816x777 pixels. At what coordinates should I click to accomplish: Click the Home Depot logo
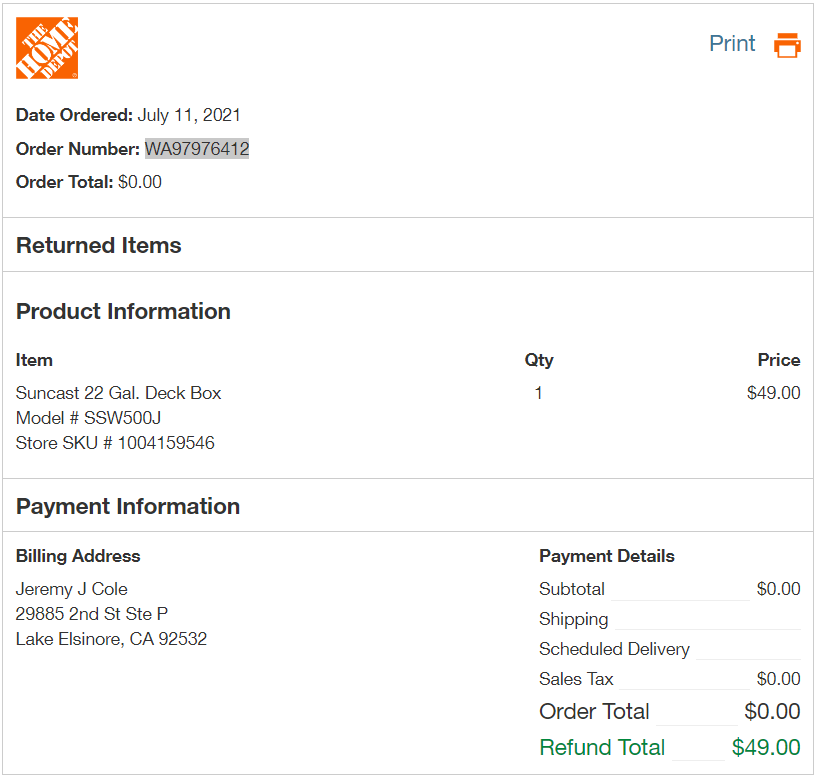(x=47, y=48)
